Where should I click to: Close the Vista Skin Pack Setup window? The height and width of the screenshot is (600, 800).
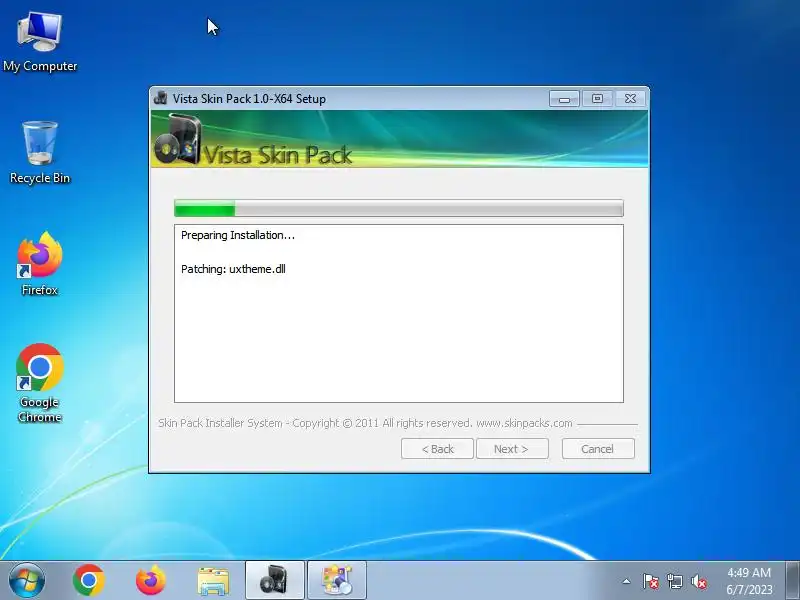tap(631, 98)
